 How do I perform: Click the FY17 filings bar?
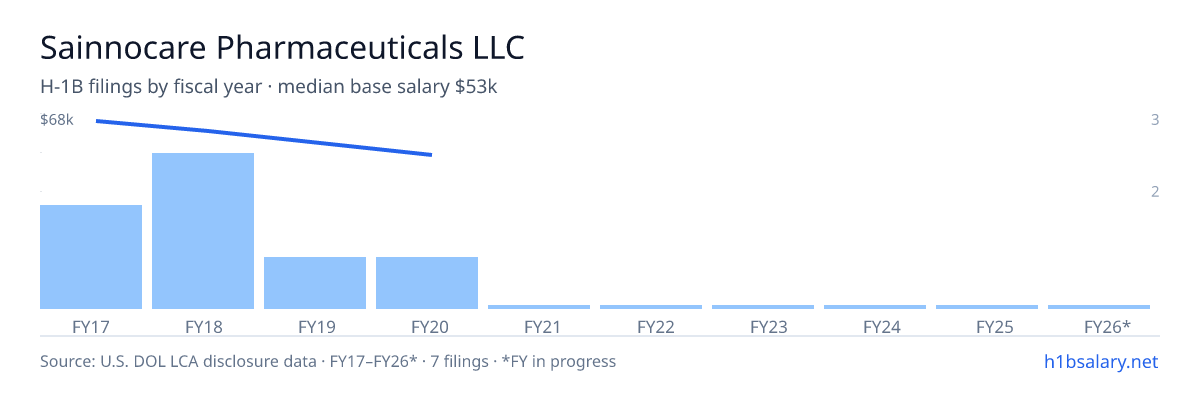pos(91,257)
